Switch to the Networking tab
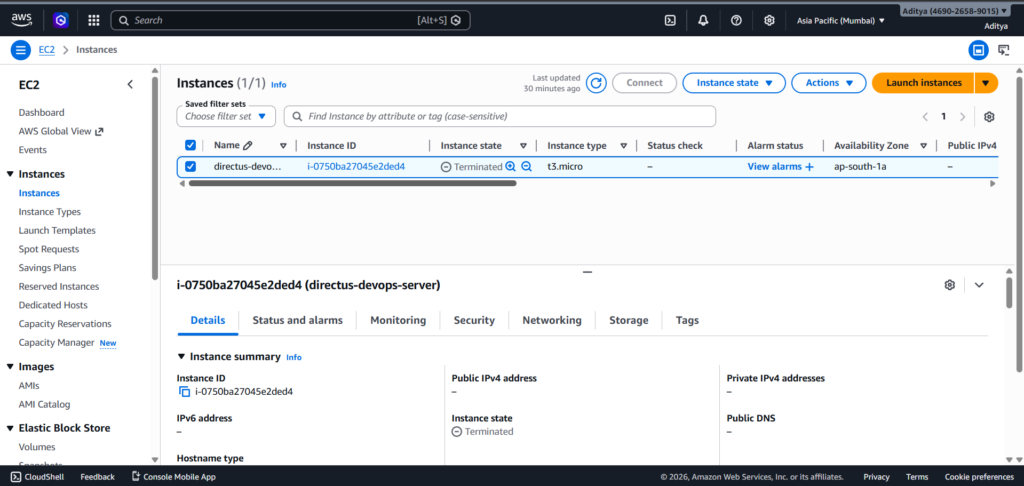Image resolution: width=1024 pixels, height=486 pixels. (x=551, y=320)
